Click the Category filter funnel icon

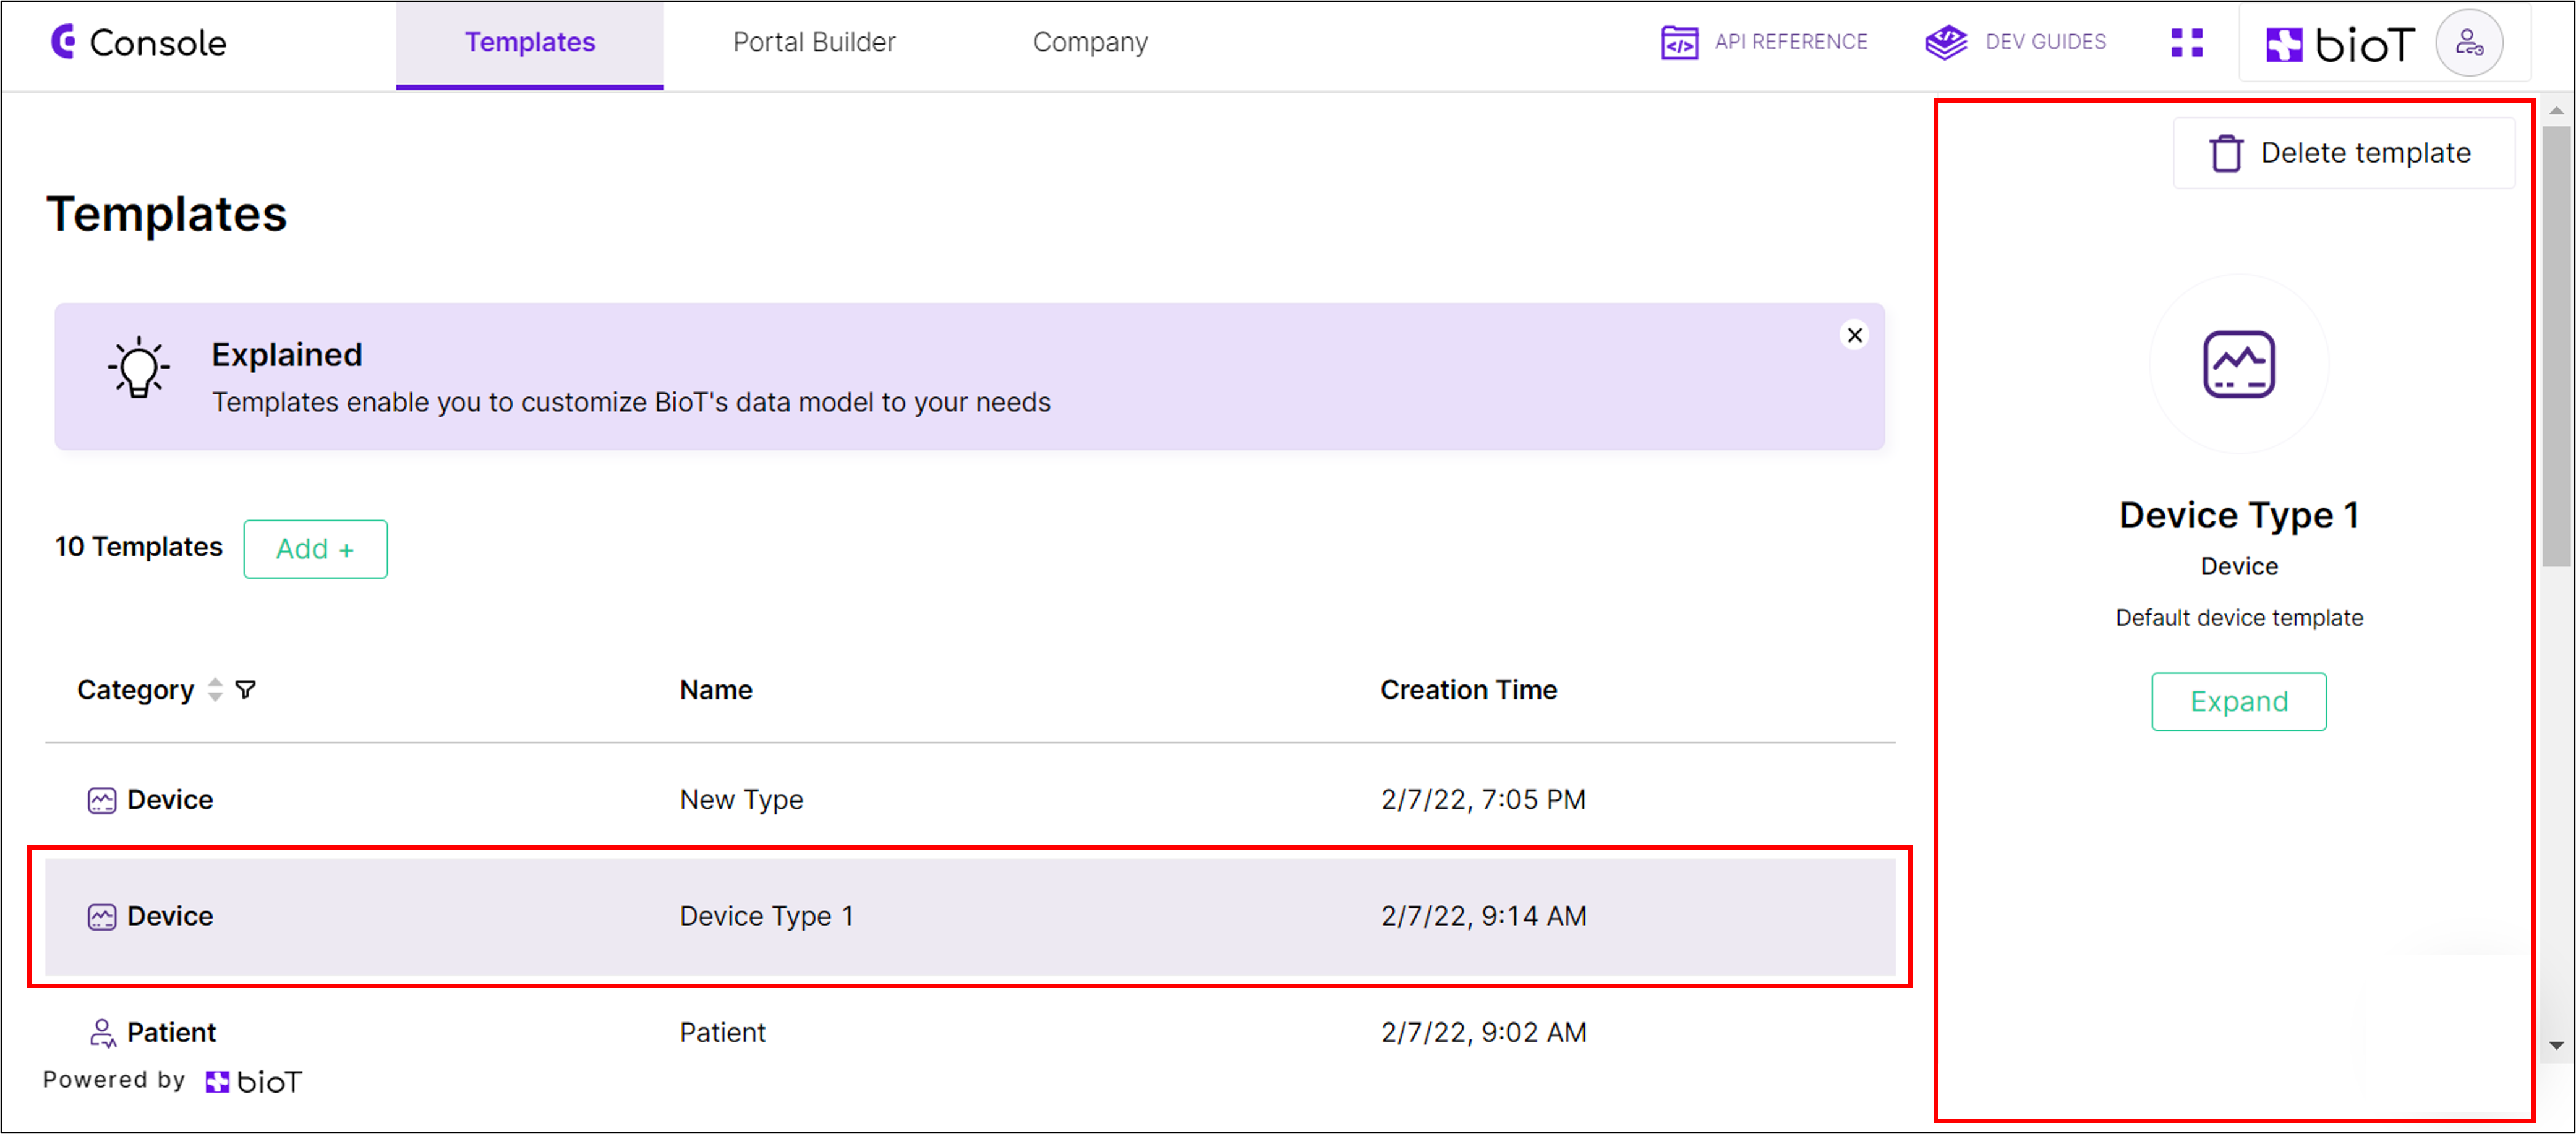click(245, 690)
